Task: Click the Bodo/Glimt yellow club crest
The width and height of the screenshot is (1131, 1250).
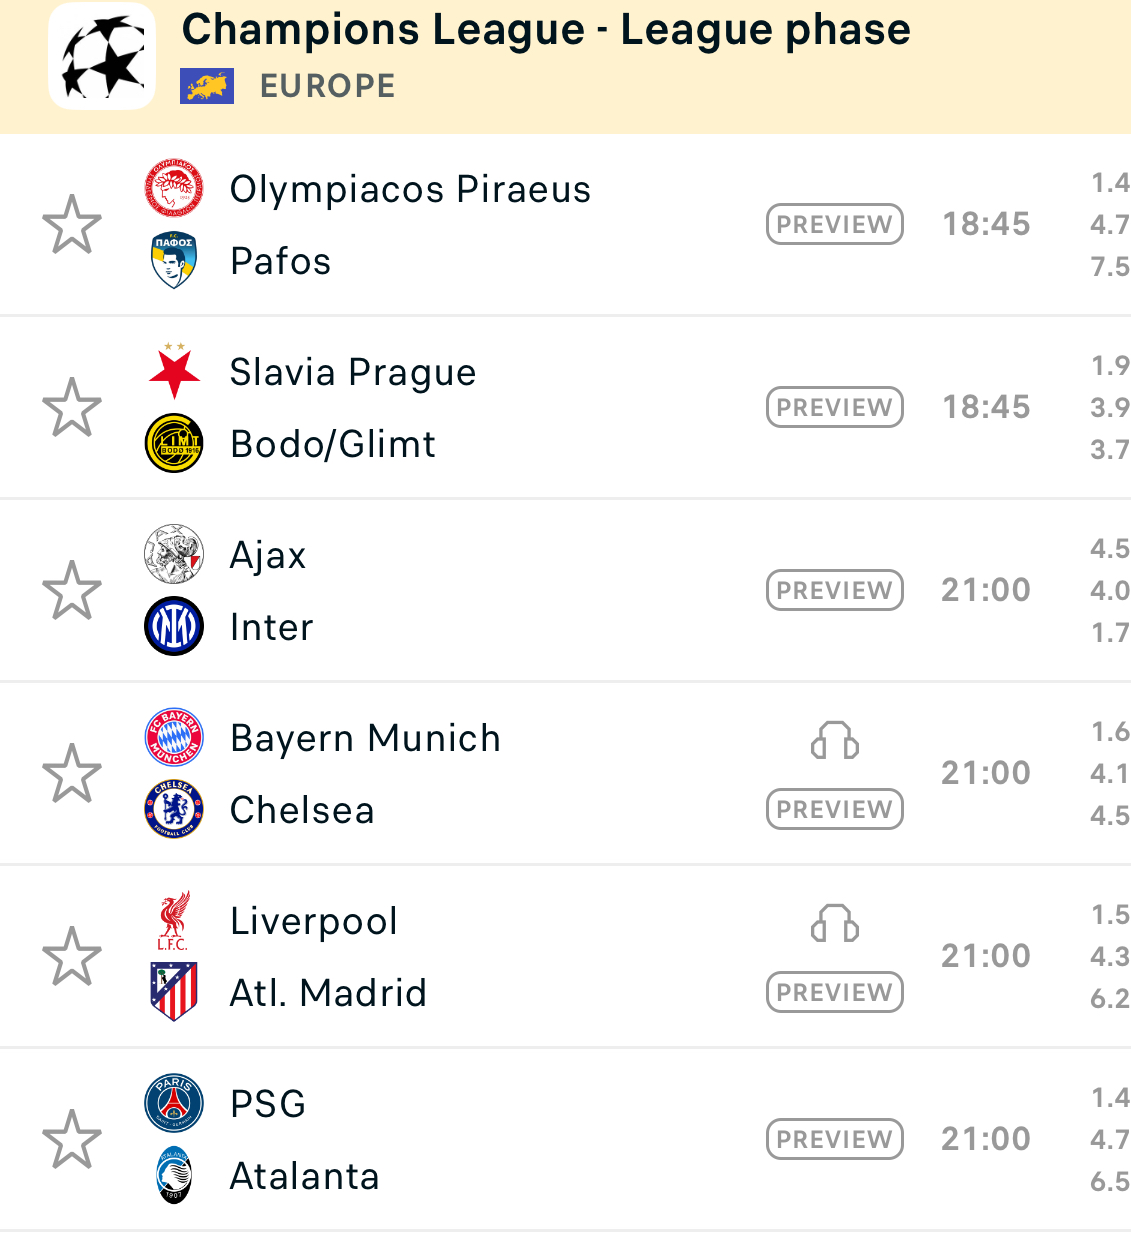Action: (x=174, y=443)
